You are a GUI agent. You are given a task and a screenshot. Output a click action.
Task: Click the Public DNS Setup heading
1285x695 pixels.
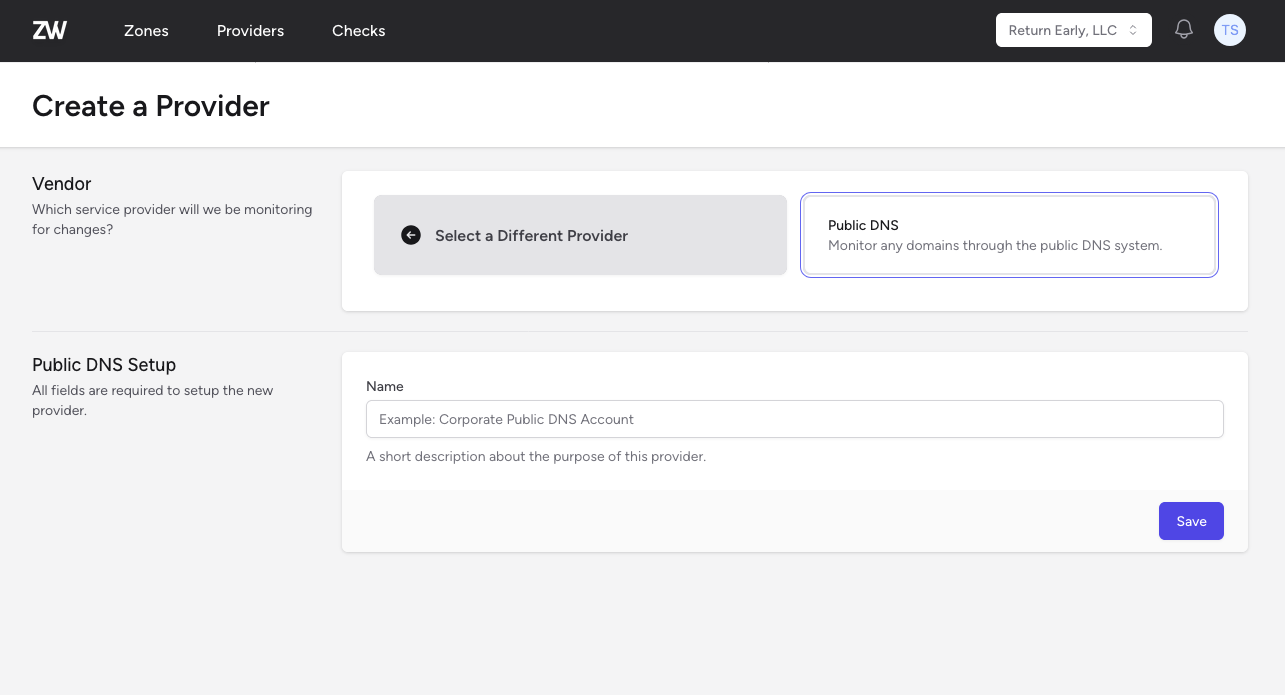point(103,364)
